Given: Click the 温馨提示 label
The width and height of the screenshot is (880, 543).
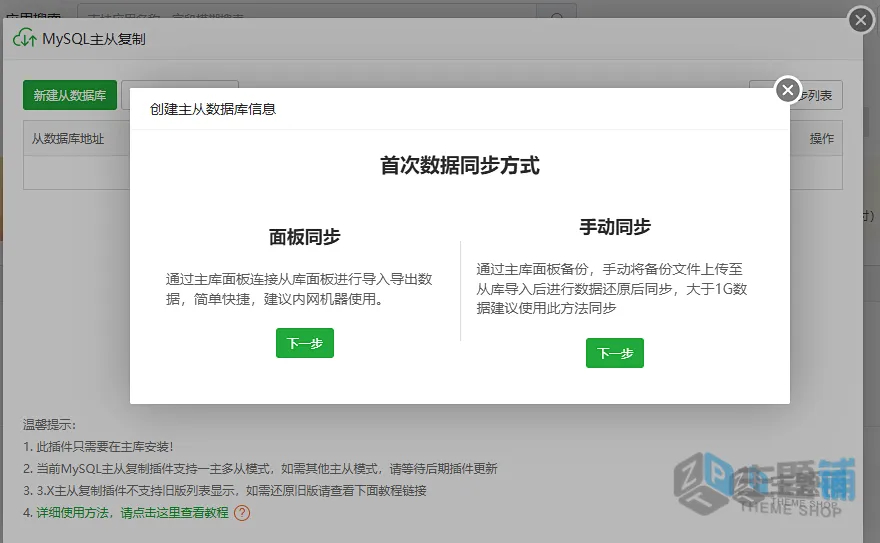Looking at the screenshot, I should tap(49, 425).
